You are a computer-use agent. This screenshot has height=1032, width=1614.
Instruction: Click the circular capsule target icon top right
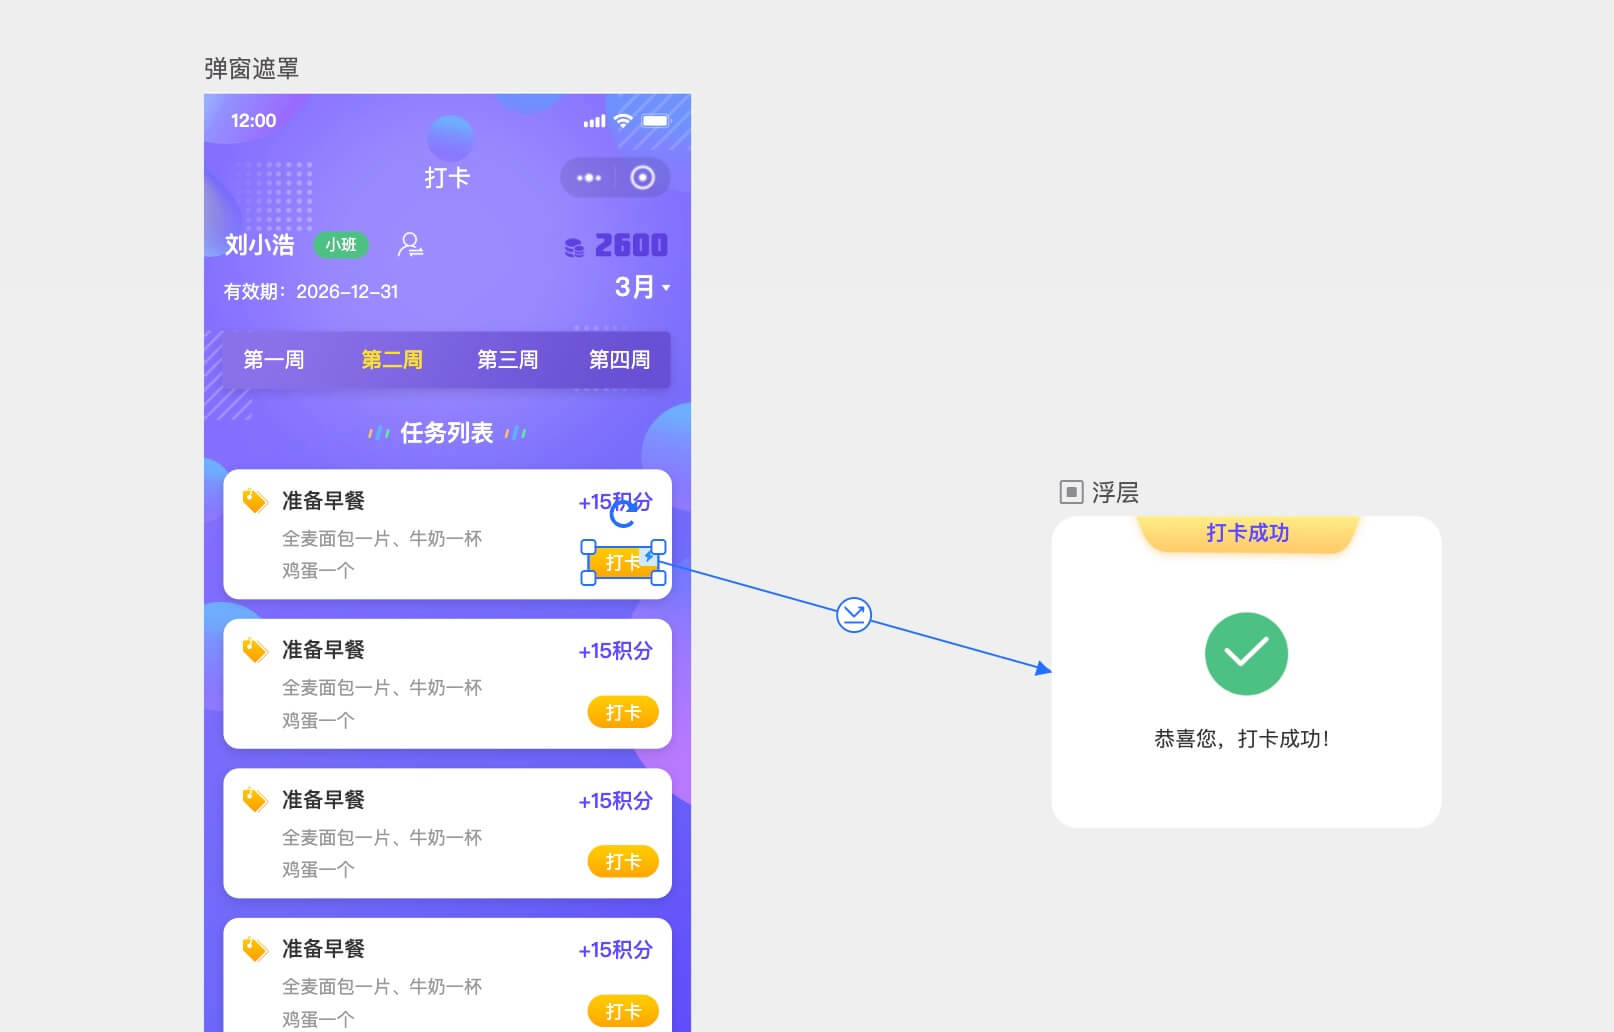641,177
